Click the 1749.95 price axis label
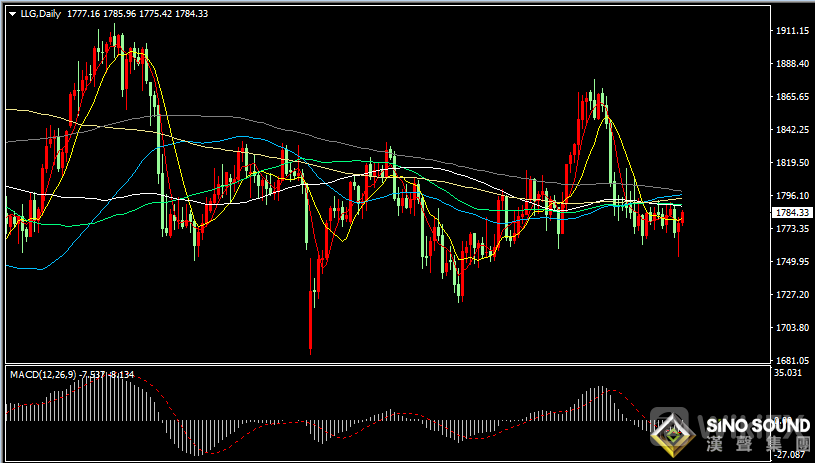The width and height of the screenshot is (815, 463). pos(790,262)
